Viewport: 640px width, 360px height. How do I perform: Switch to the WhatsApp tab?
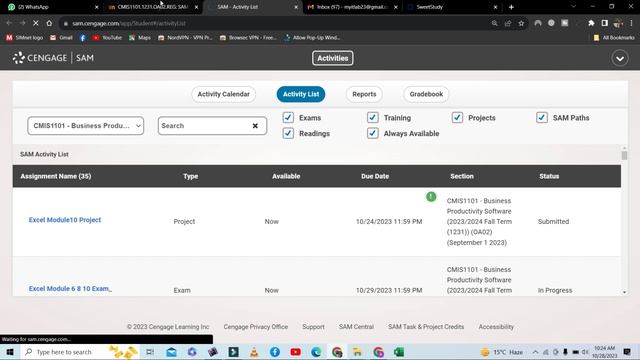[53, 7]
